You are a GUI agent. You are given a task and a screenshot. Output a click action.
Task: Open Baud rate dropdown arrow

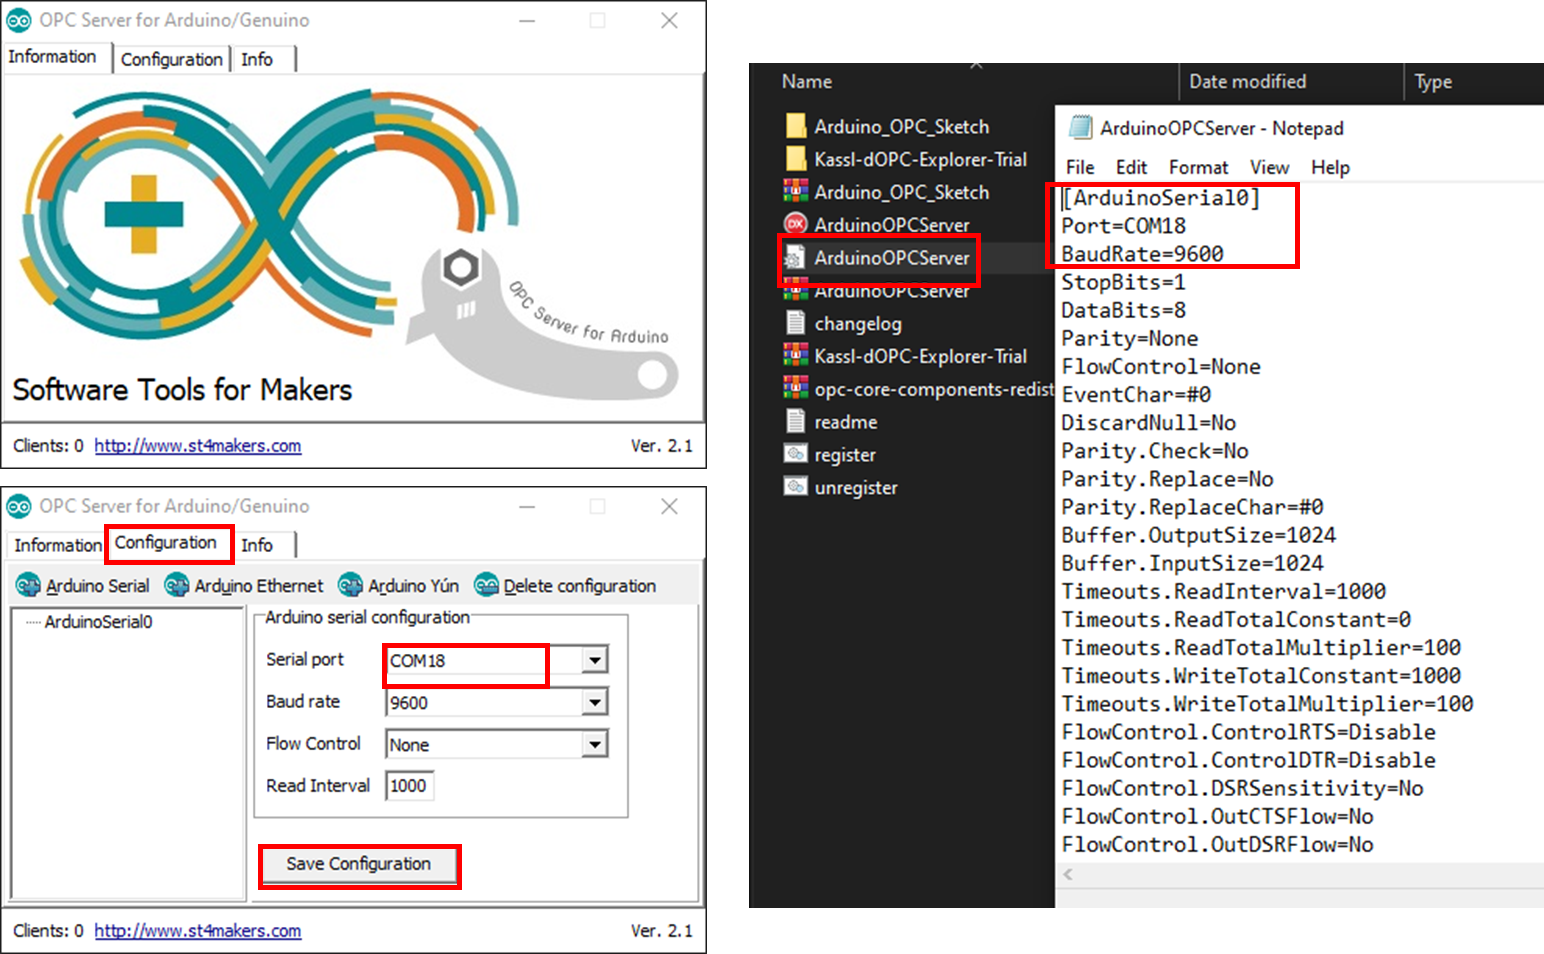(x=595, y=702)
